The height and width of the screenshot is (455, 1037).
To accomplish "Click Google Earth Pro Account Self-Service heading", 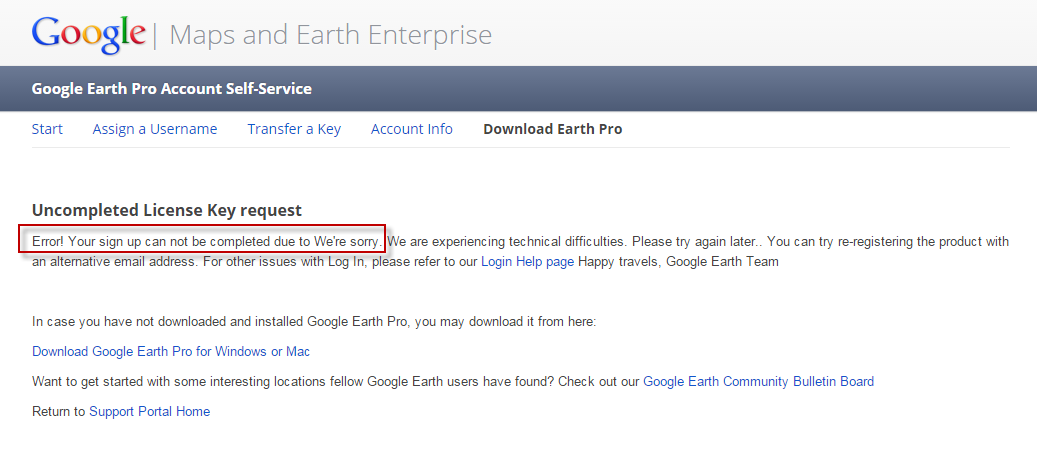I will pos(171,89).
